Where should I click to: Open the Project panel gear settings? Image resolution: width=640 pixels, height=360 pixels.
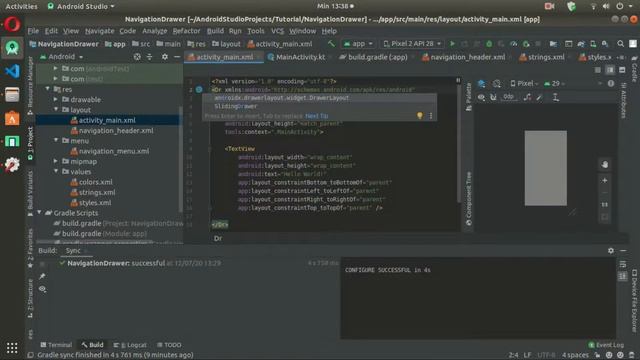[164, 57]
